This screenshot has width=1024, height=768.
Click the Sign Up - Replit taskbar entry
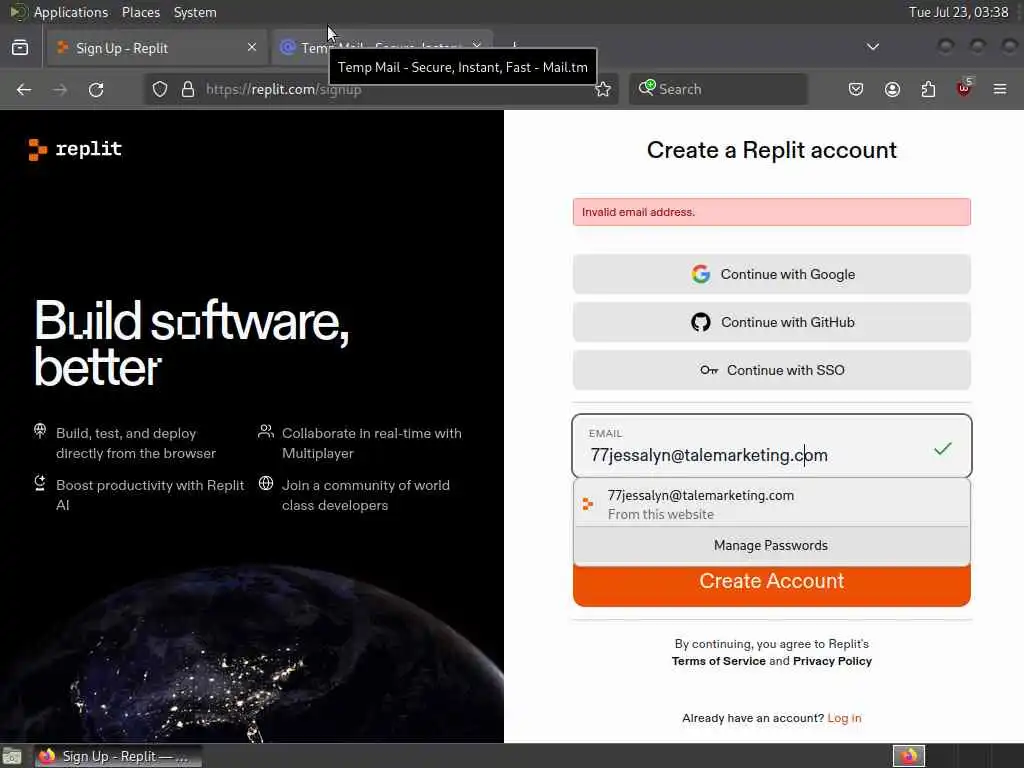coord(118,756)
